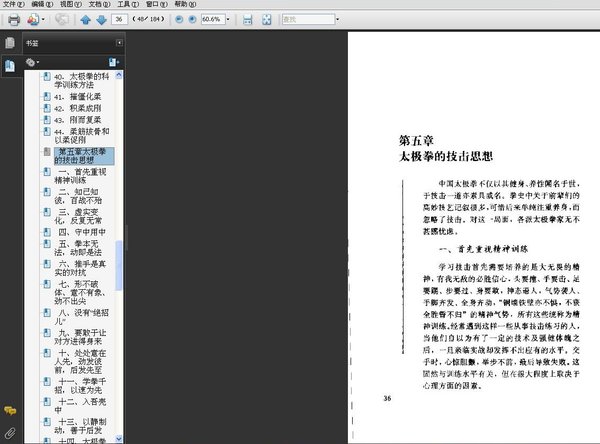Image resolution: width=600 pixels, height=444 pixels.
Task: Open the zoom level dropdown arrow
Action: pyautogui.click(x=228, y=19)
